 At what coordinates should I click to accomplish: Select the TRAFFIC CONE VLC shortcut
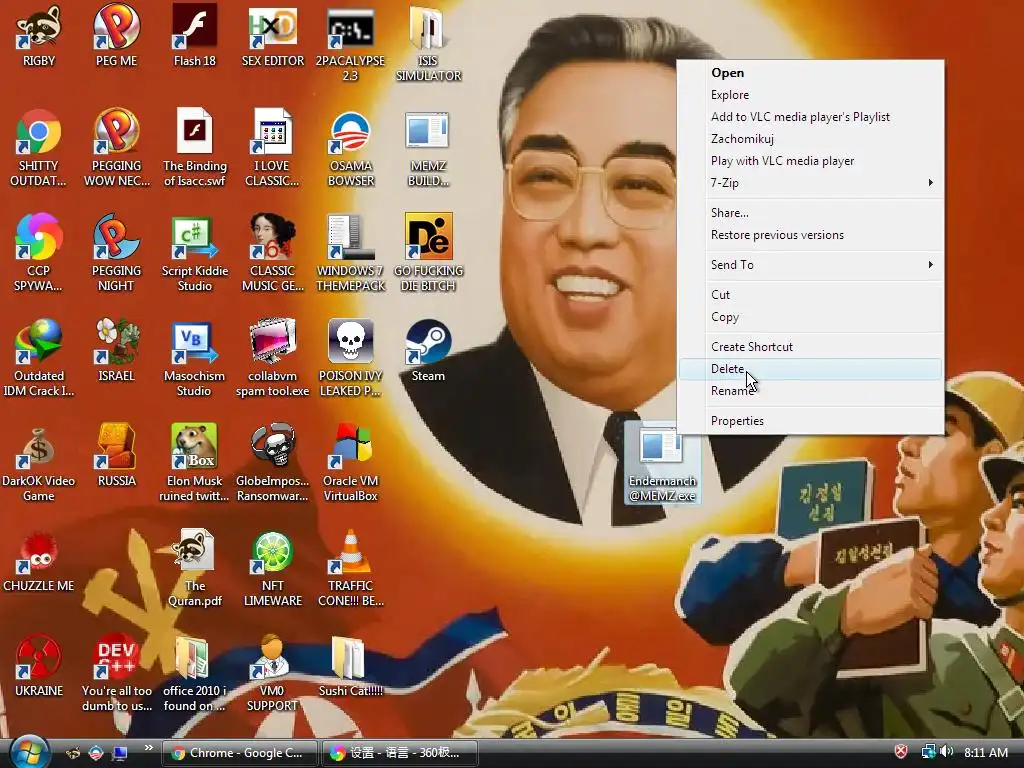click(351, 569)
